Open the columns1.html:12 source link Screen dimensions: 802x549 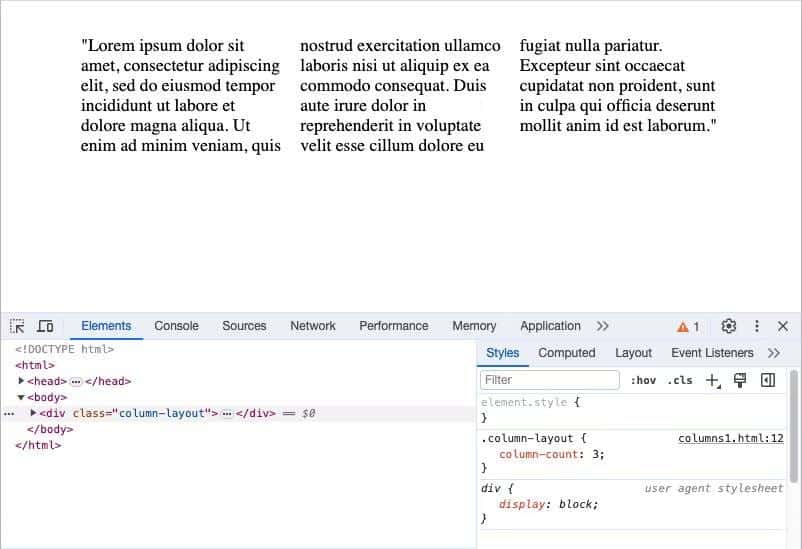coord(731,438)
